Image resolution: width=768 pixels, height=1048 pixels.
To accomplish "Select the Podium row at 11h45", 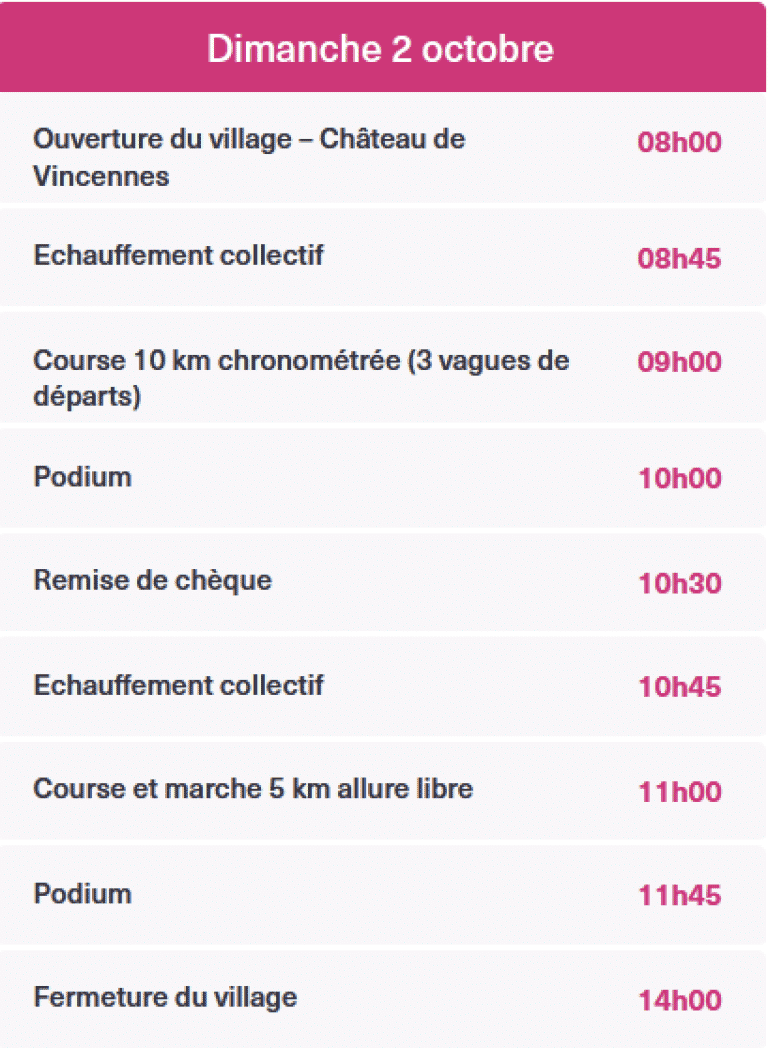I will [382, 895].
